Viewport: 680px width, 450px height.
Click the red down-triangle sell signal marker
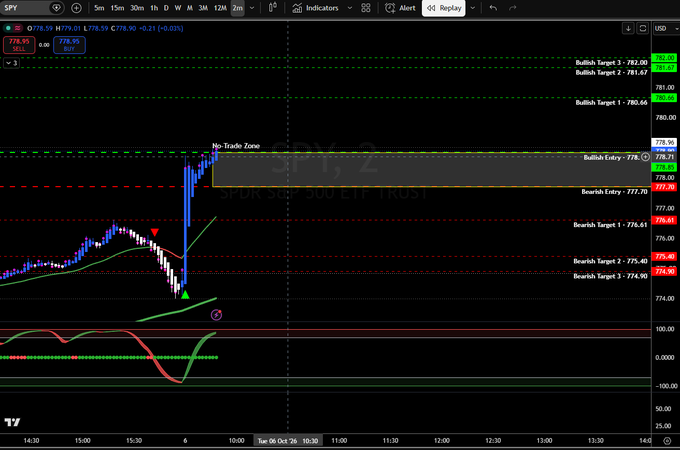click(155, 232)
